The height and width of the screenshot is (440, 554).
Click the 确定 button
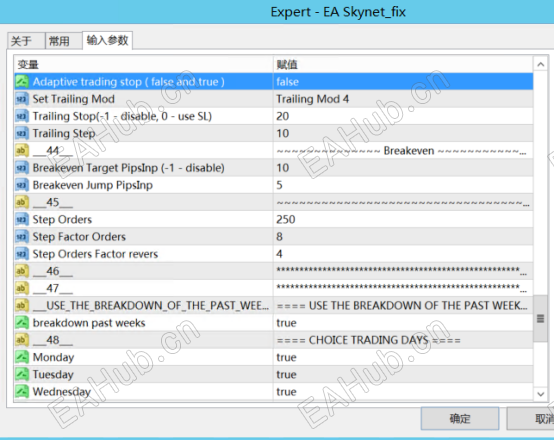click(460, 419)
